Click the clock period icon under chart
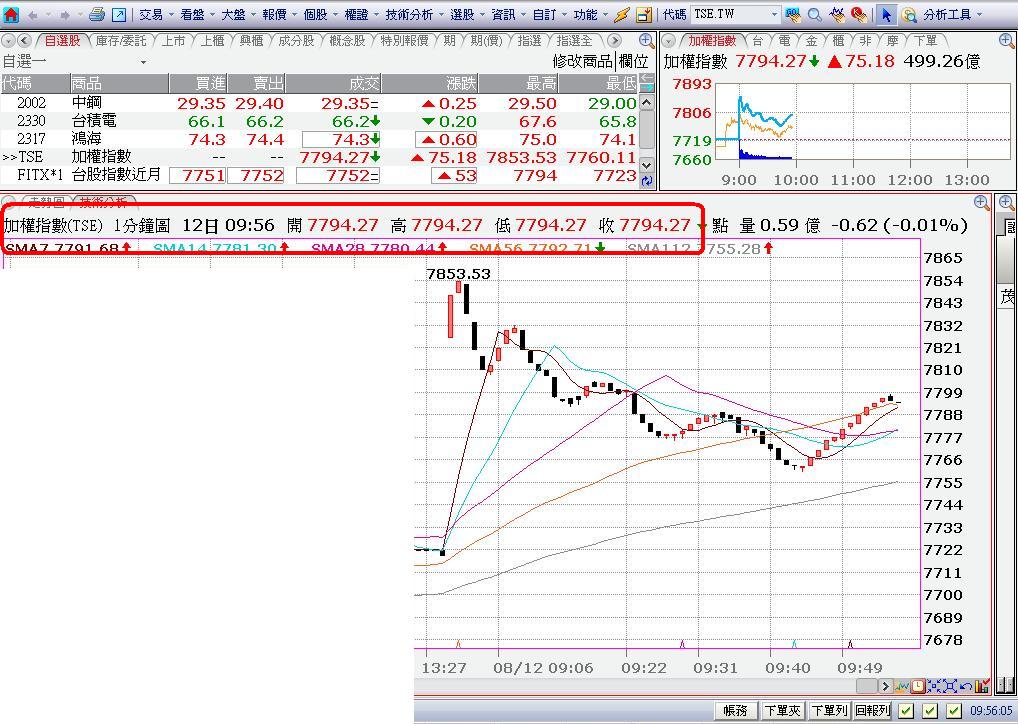This screenshot has width=1018, height=724. tap(918, 686)
